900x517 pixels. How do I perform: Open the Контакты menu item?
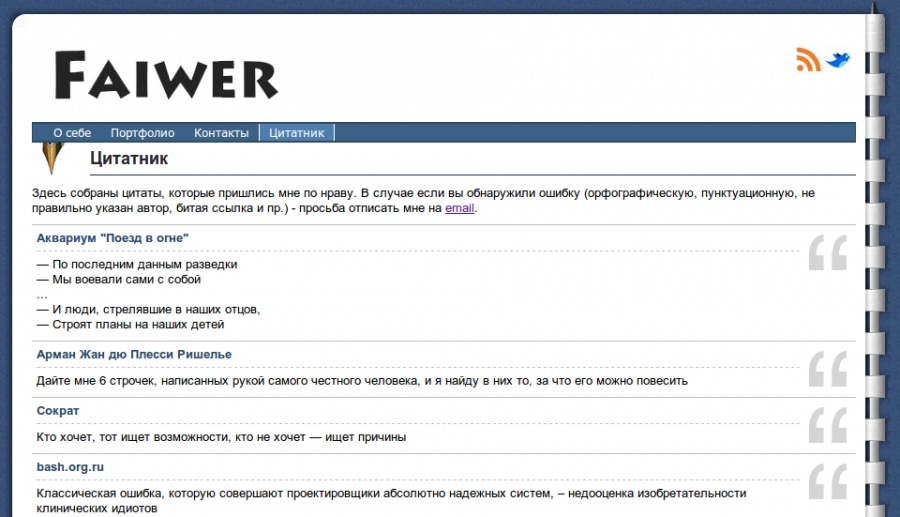[221, 133]
